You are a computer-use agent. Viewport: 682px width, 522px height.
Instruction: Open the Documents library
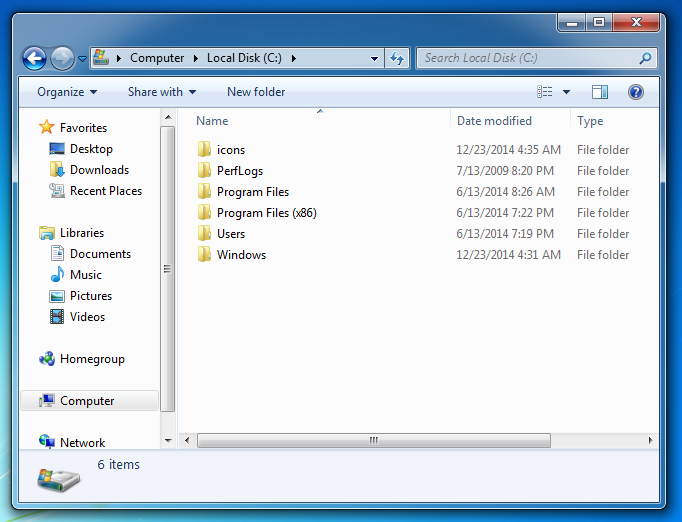(x=100, y=254)
